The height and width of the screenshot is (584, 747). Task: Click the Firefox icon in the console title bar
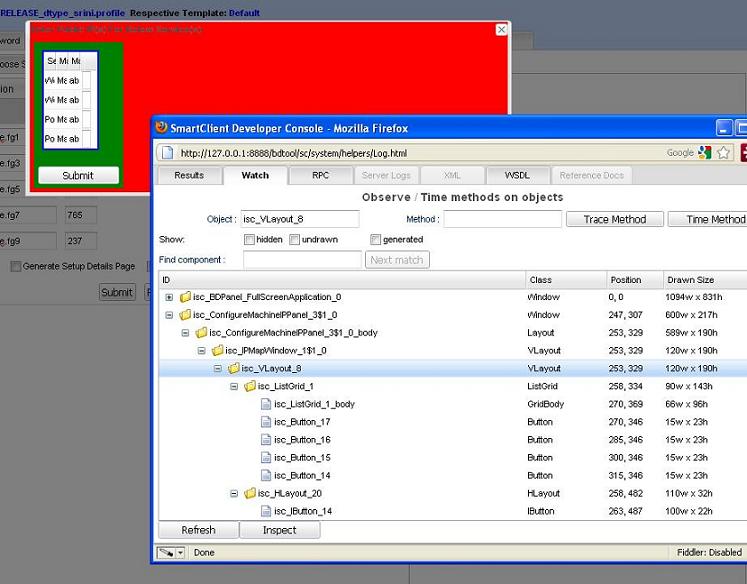(x=161, y=128)
